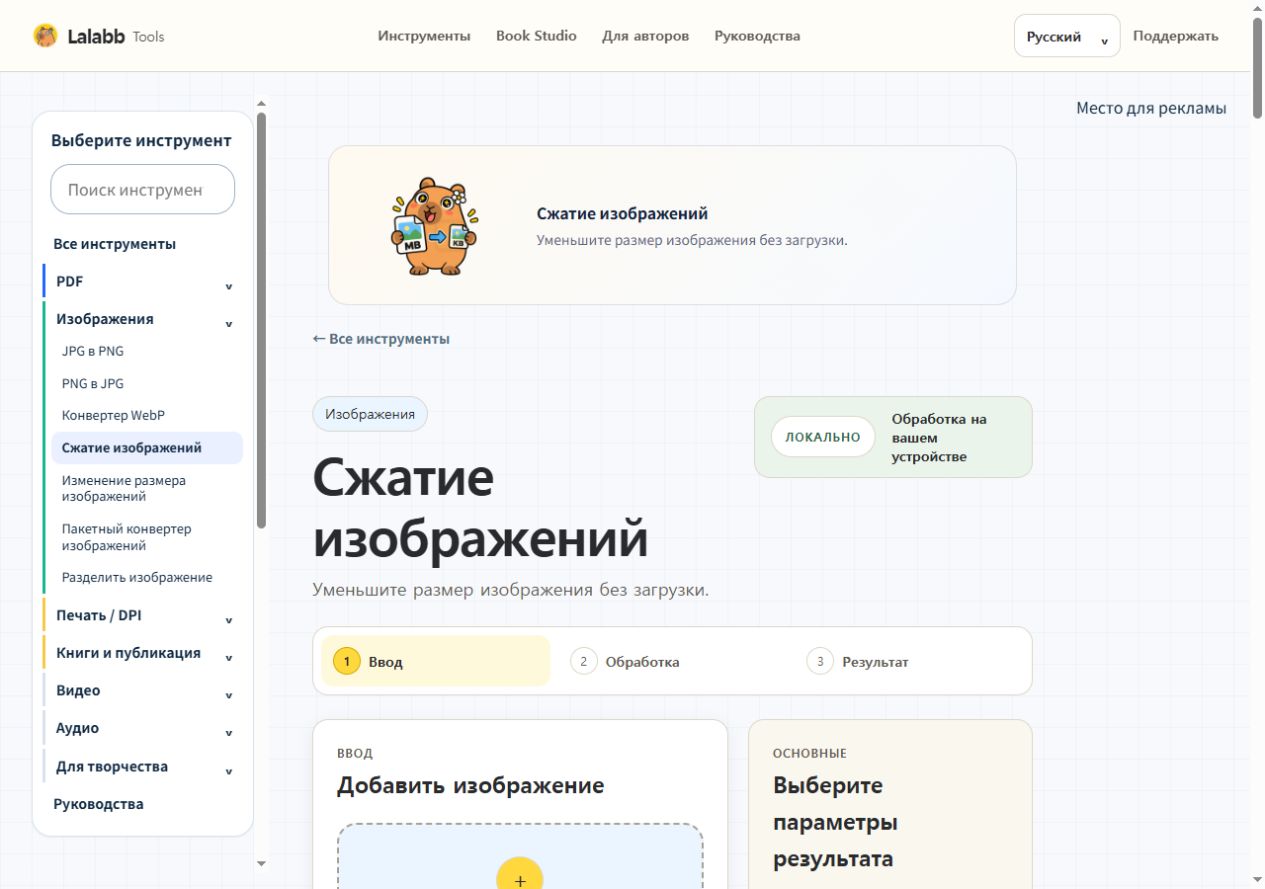Image resolution: width=1265 pixels, height=889 pixels.
Task: Open the PNG в JPG tool
Action: 93,383
